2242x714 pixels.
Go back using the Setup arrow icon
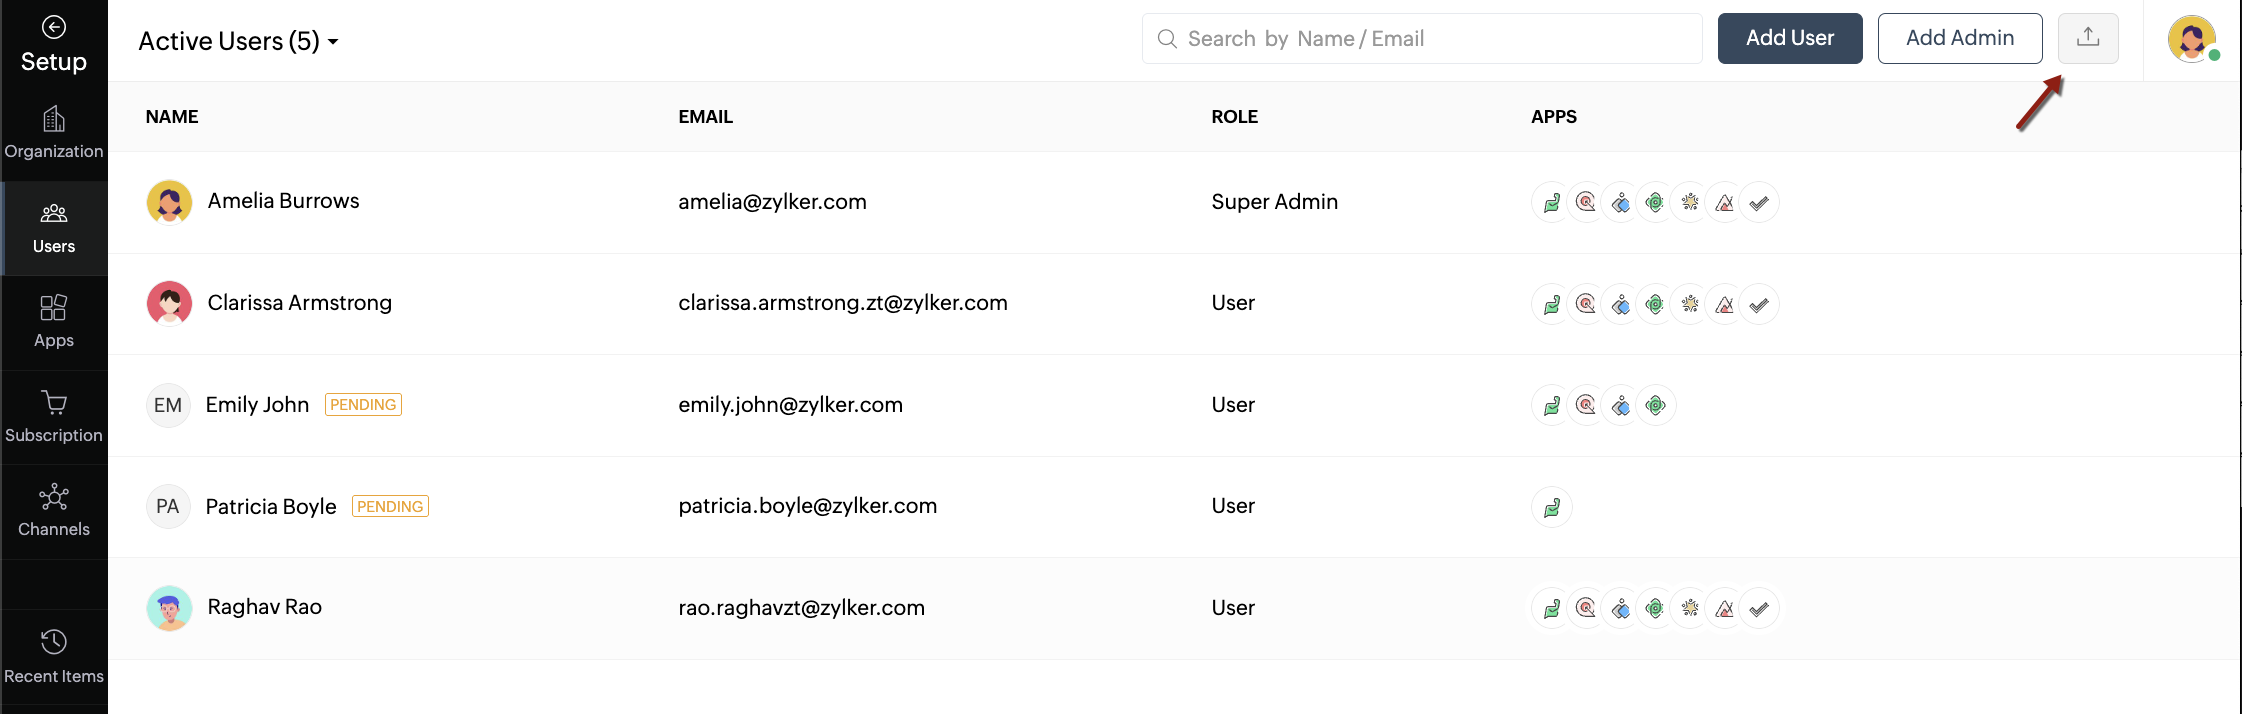pos(54,27)
